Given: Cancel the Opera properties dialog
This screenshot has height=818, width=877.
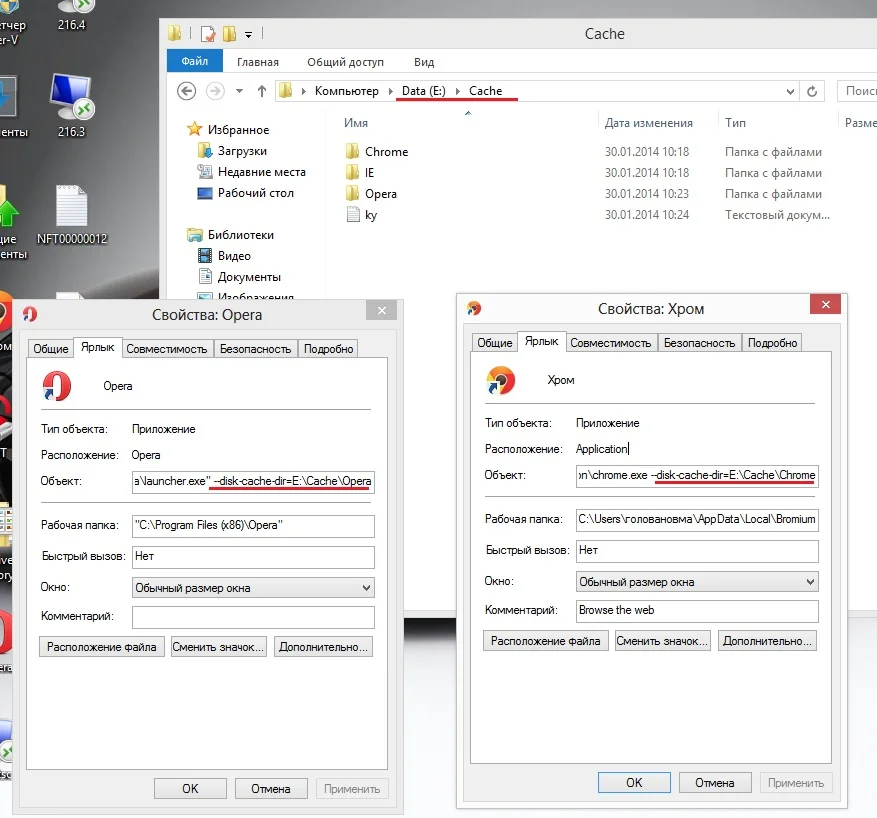Looking at the screenshot, I should (x=271, y=788).
